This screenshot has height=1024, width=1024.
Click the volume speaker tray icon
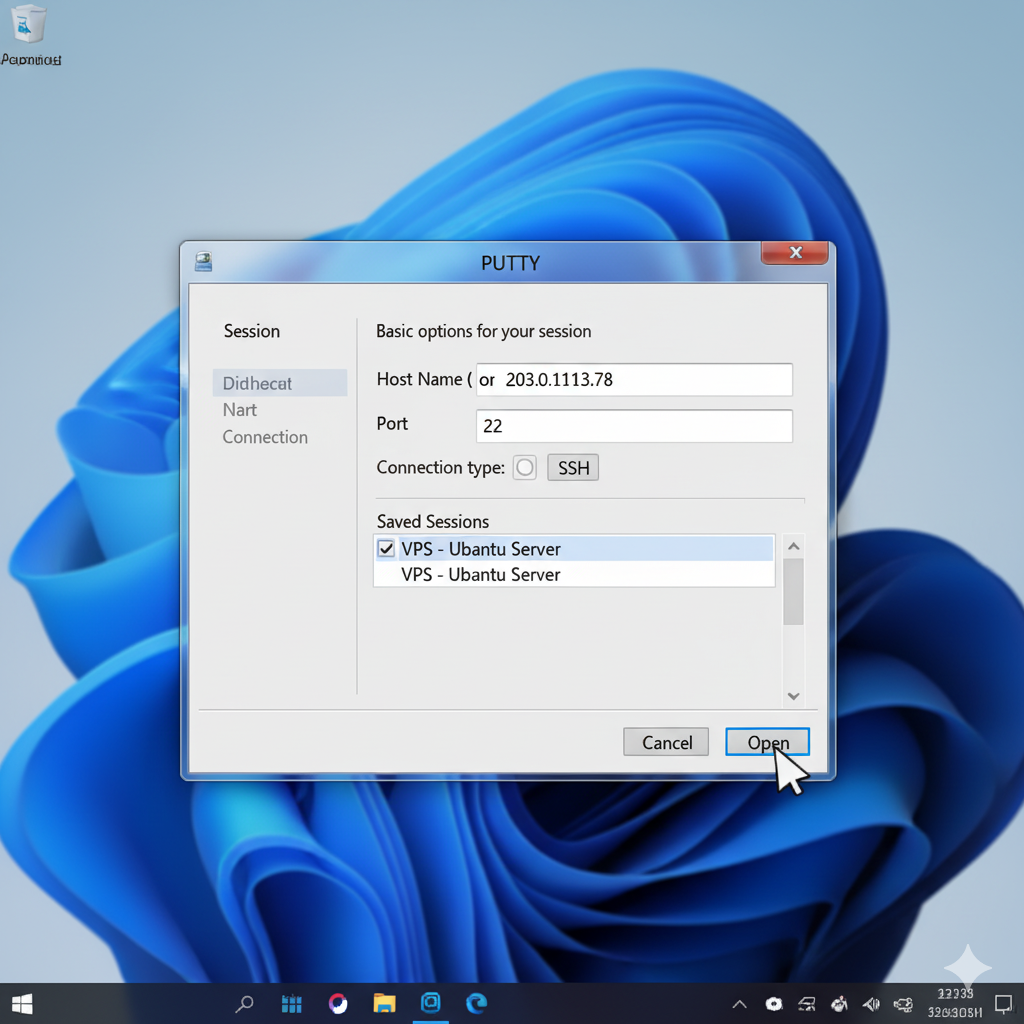[x=871, y=1004]
